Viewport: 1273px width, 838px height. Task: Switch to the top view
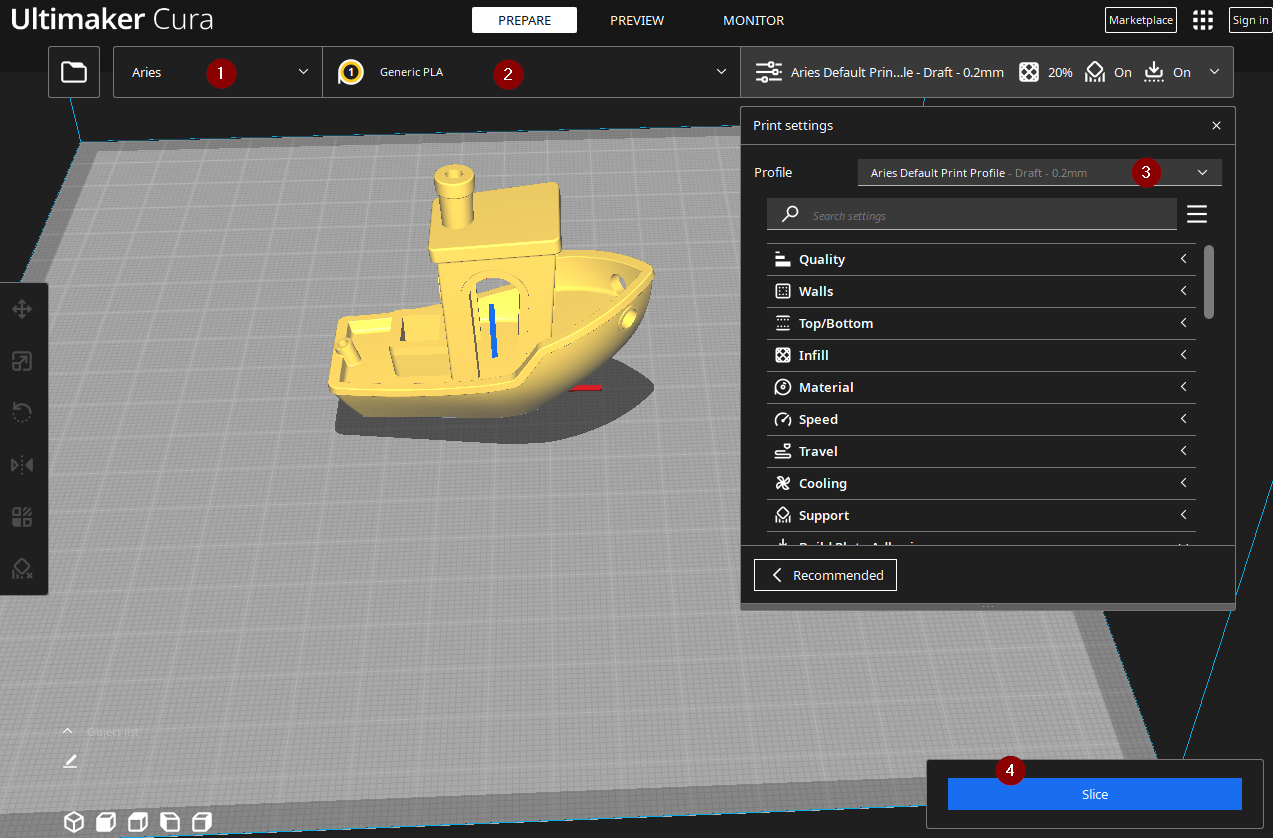click(x=138, y=822)
